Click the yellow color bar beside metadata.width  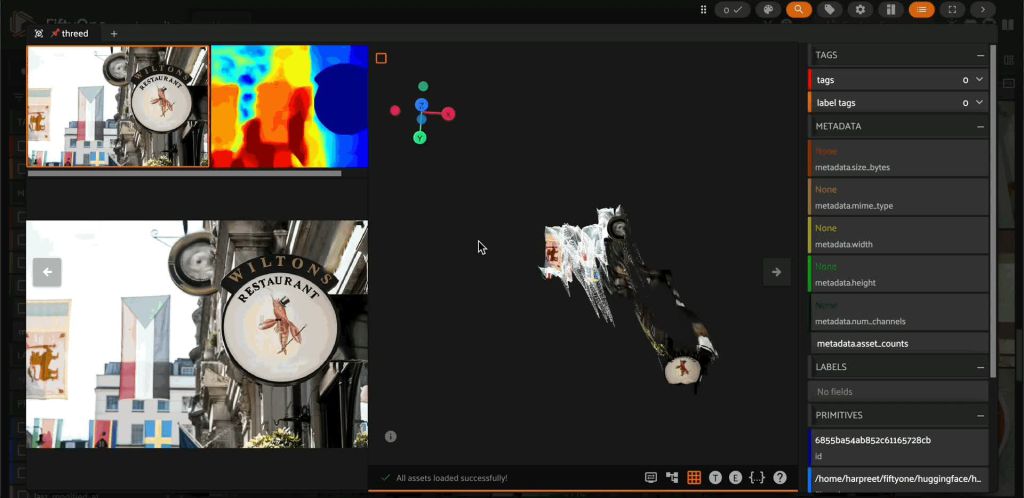[x=810, y=236]
